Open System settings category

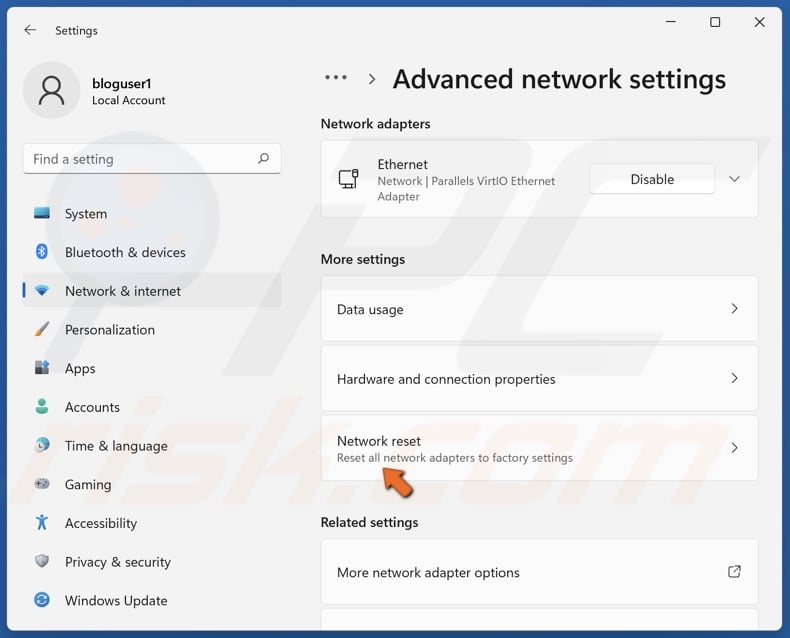point(152,214)
